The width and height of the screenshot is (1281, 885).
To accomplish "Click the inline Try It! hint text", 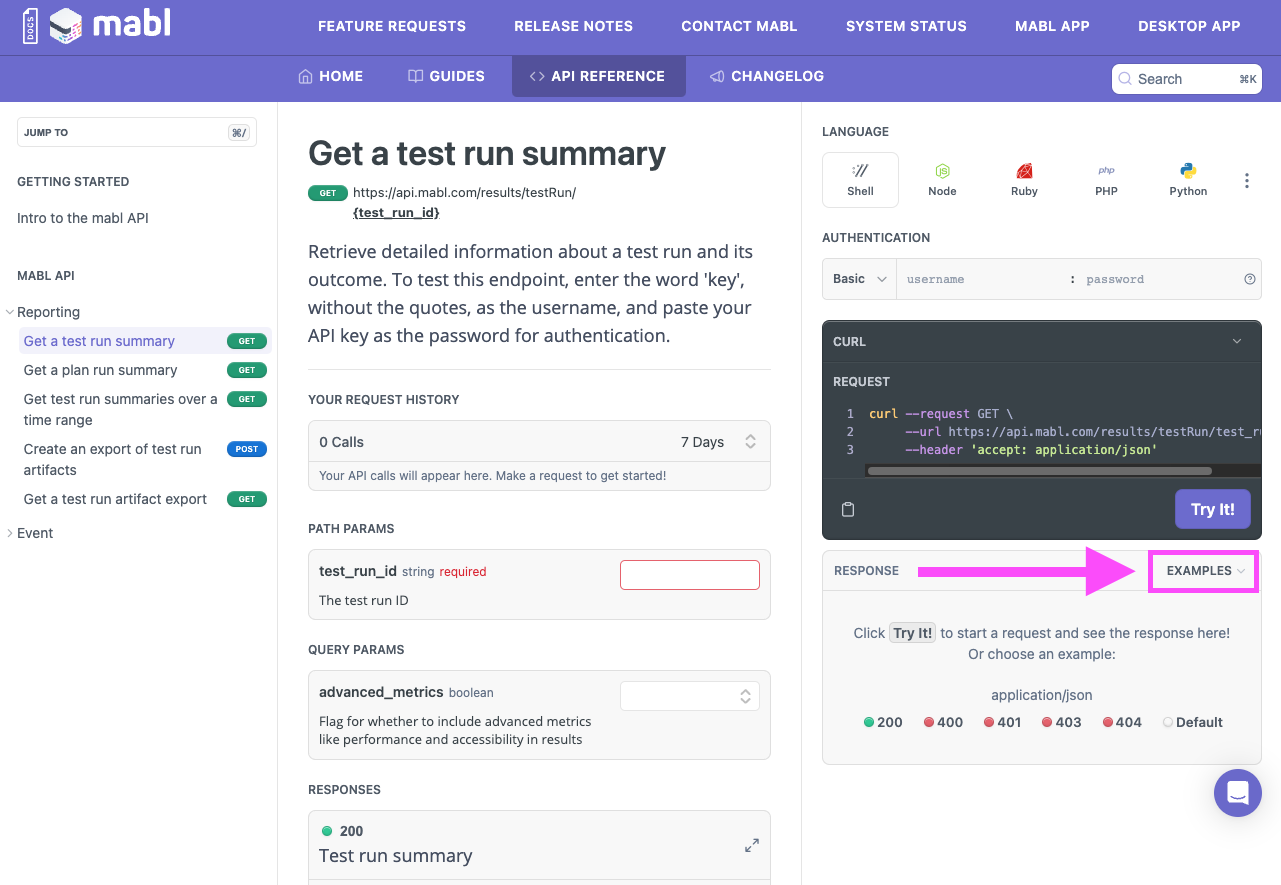I will [x=912, y=633].
